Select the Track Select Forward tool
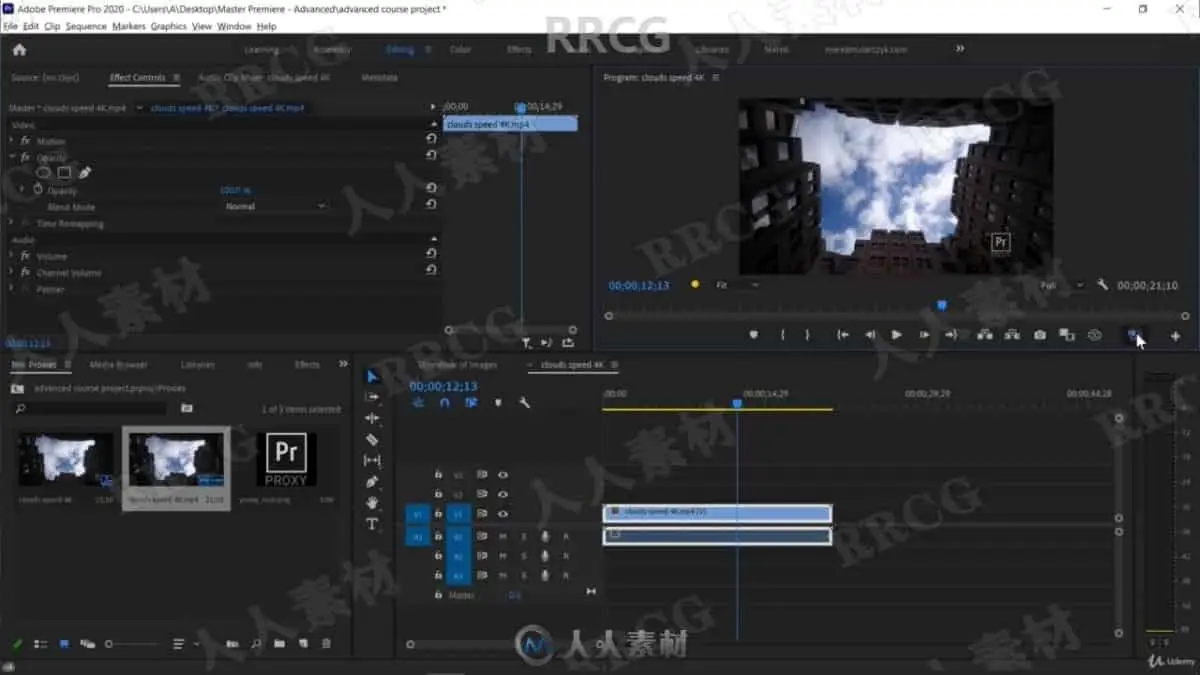Viewport: 1200px width, 675px height. (x=372, y=397)
